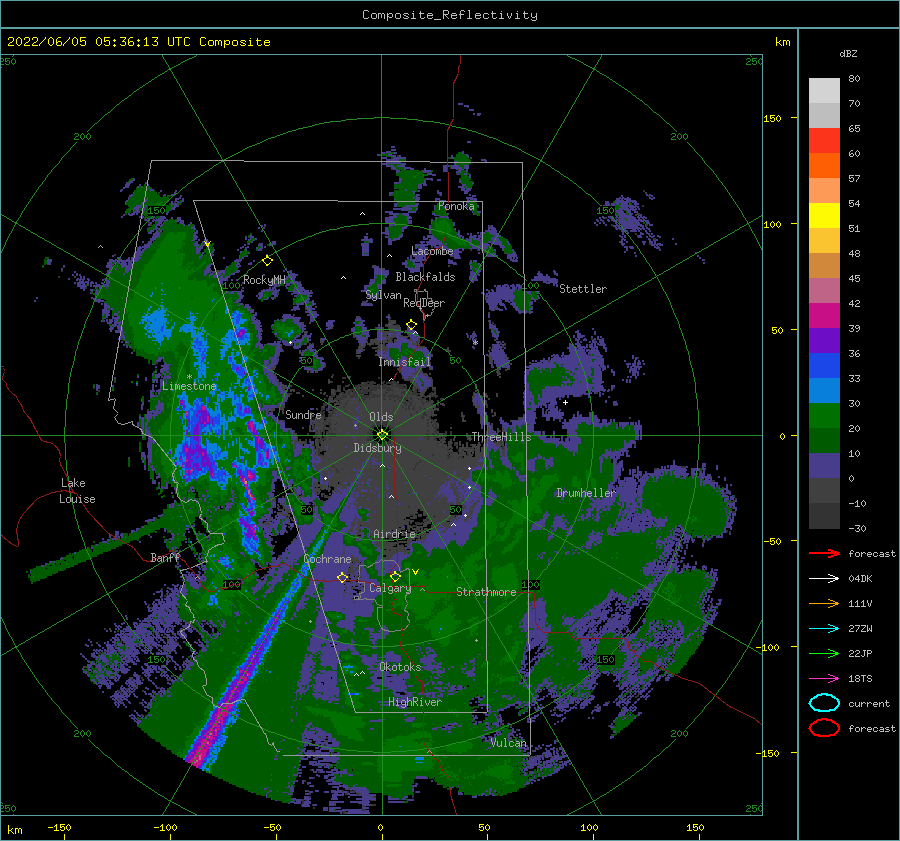900x841 pixels.
Task: Click the 80 dBZ light gray swatch
Action: [x=824, y=90]
